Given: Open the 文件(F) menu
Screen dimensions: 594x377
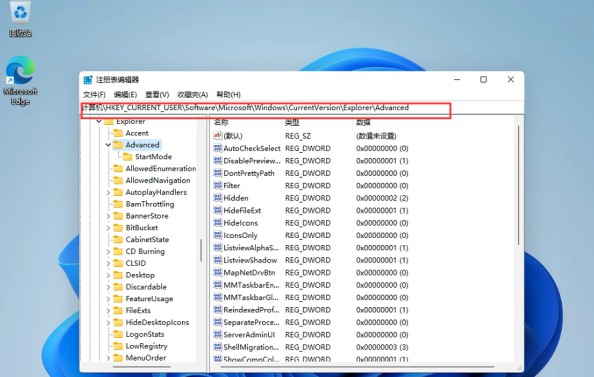Looking at the screenshot, I should pyautogui.click(x=94, y=94).
